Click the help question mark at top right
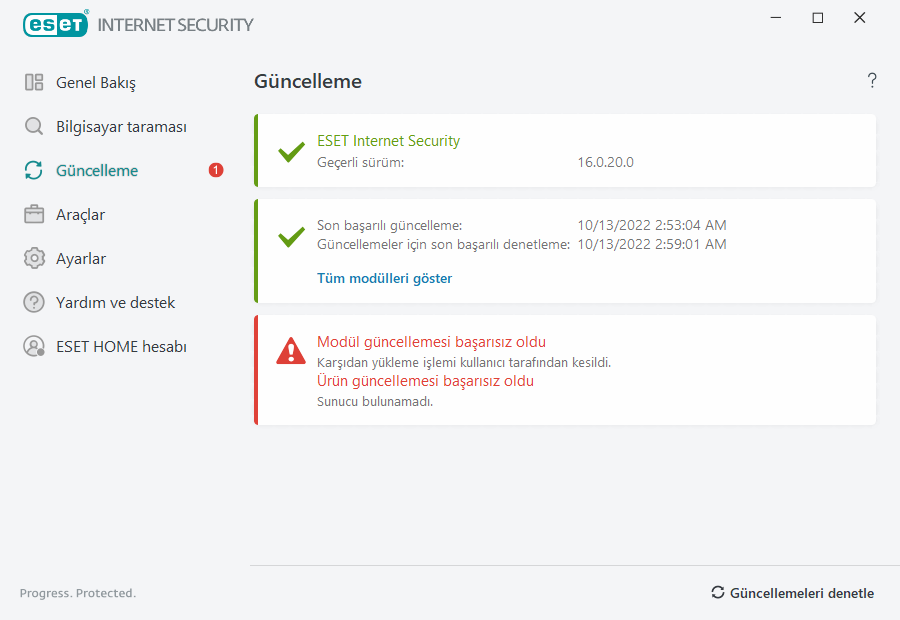 (872, 81)
